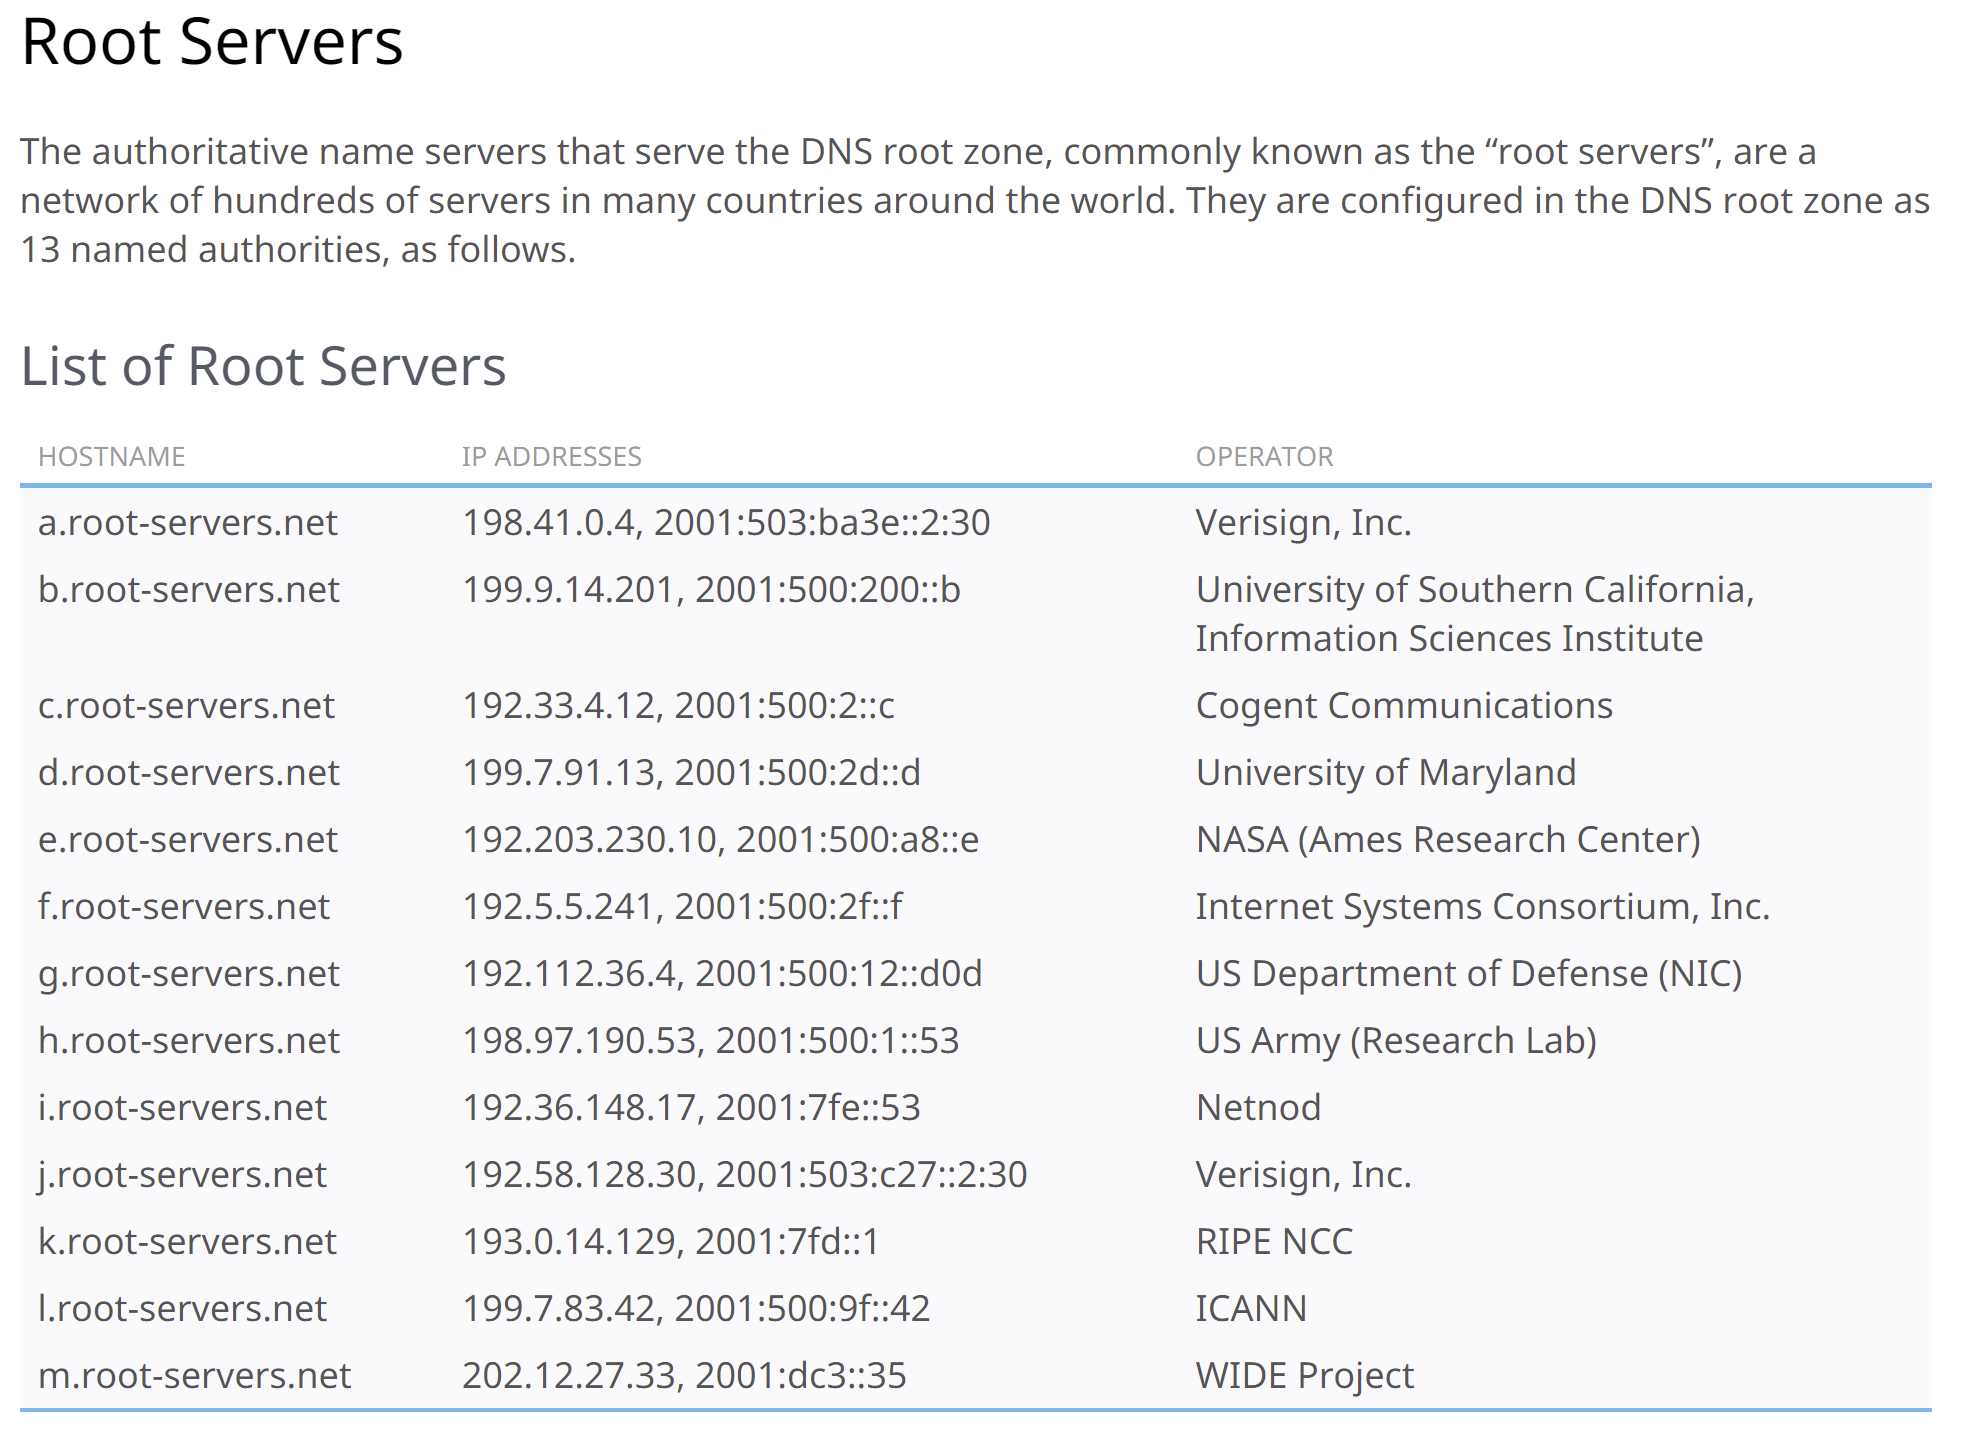Click the WIDE Project operator cell
The height and width of the screenshot is (1443, 1965).
(1304, 1376)
